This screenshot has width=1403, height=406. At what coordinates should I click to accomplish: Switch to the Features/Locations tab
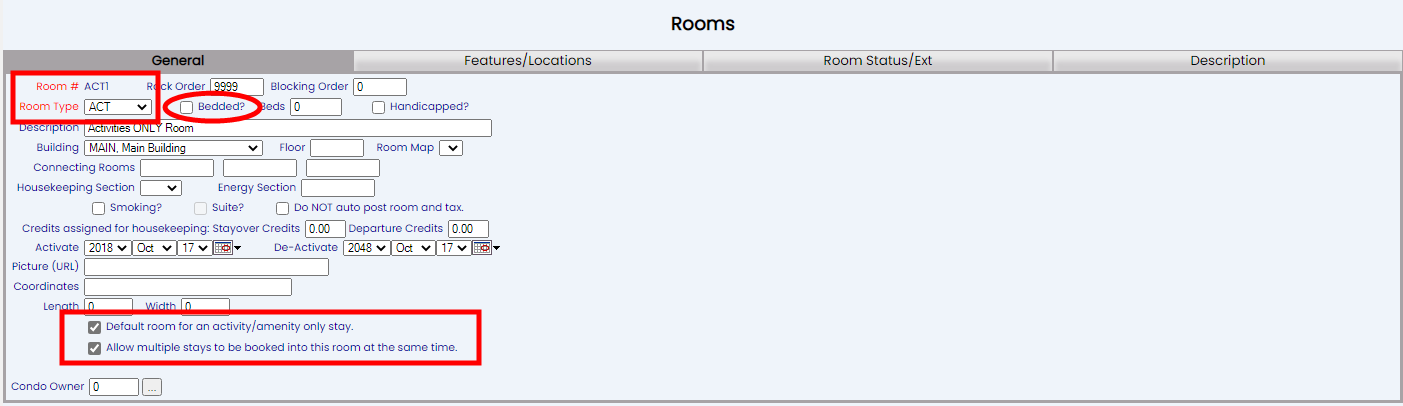point(528,61)
